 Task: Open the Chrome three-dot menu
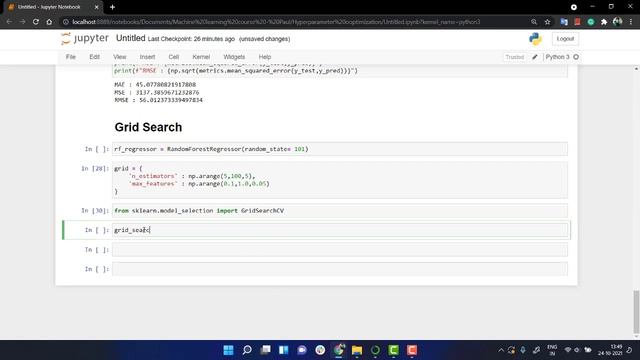pos(631,22)
